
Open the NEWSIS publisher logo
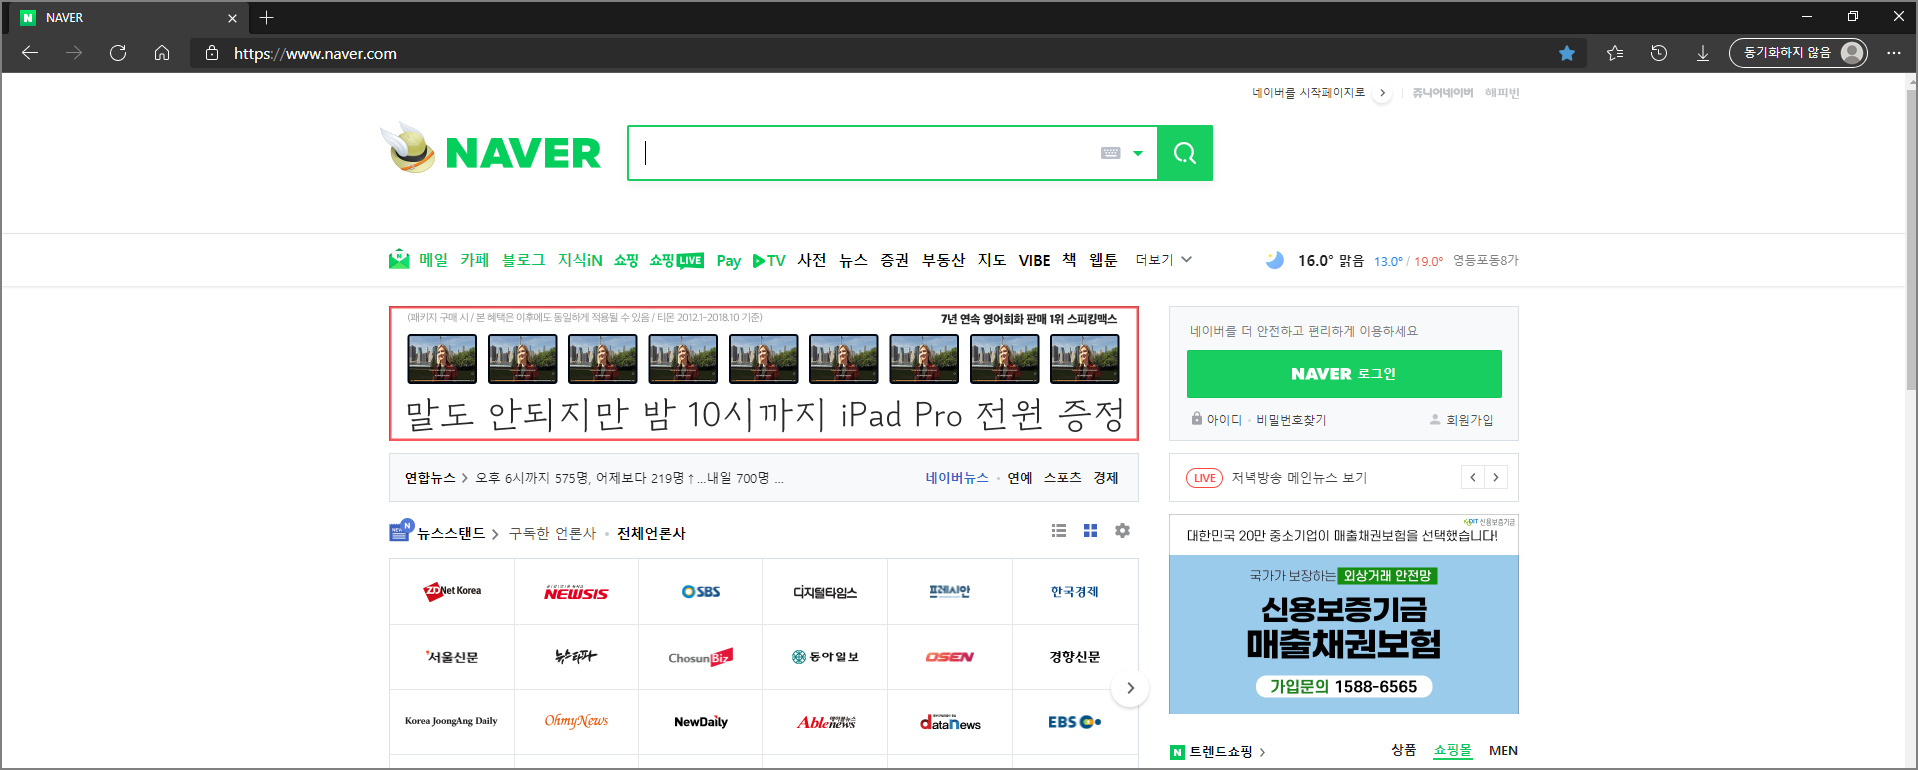[x=576, y=592]
